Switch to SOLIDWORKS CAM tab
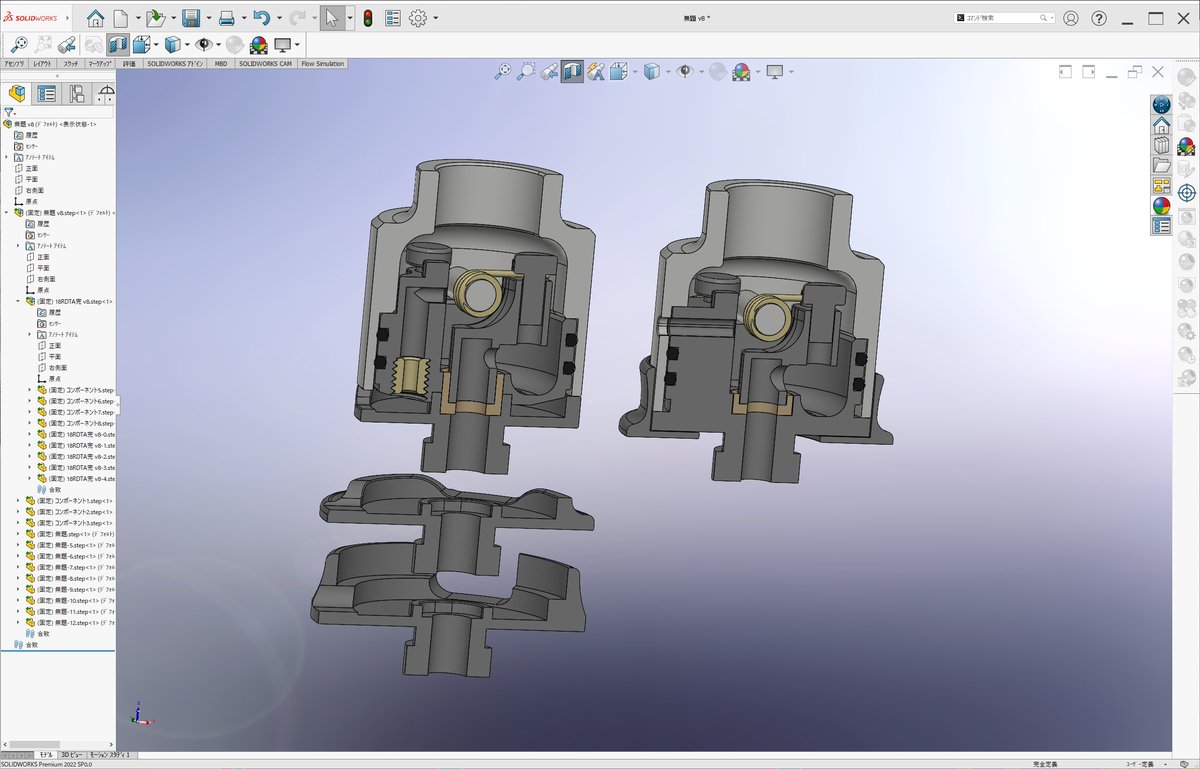This screenshot has height=769, width=1200. click(265, 63)
